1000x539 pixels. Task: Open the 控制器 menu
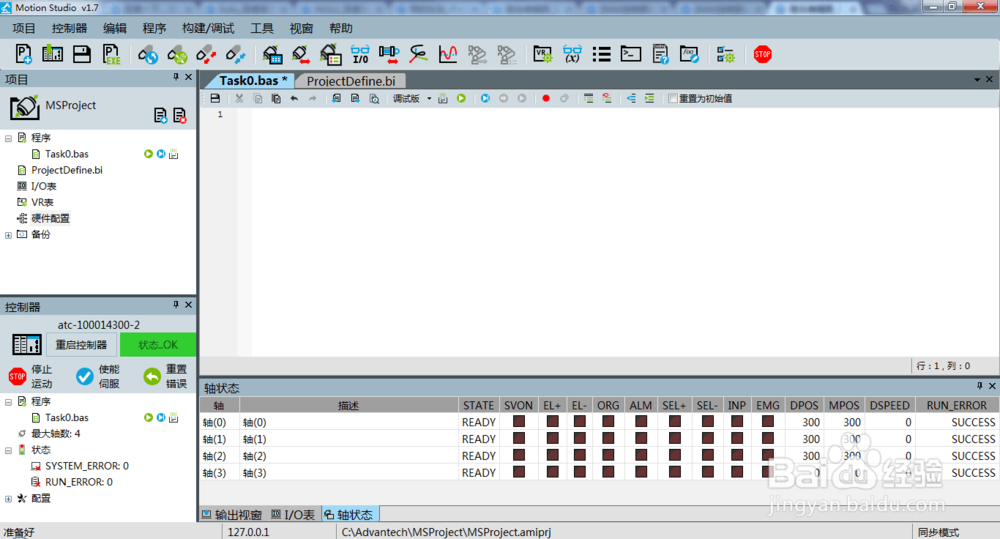pyautogui.click(x=69, y=28)
